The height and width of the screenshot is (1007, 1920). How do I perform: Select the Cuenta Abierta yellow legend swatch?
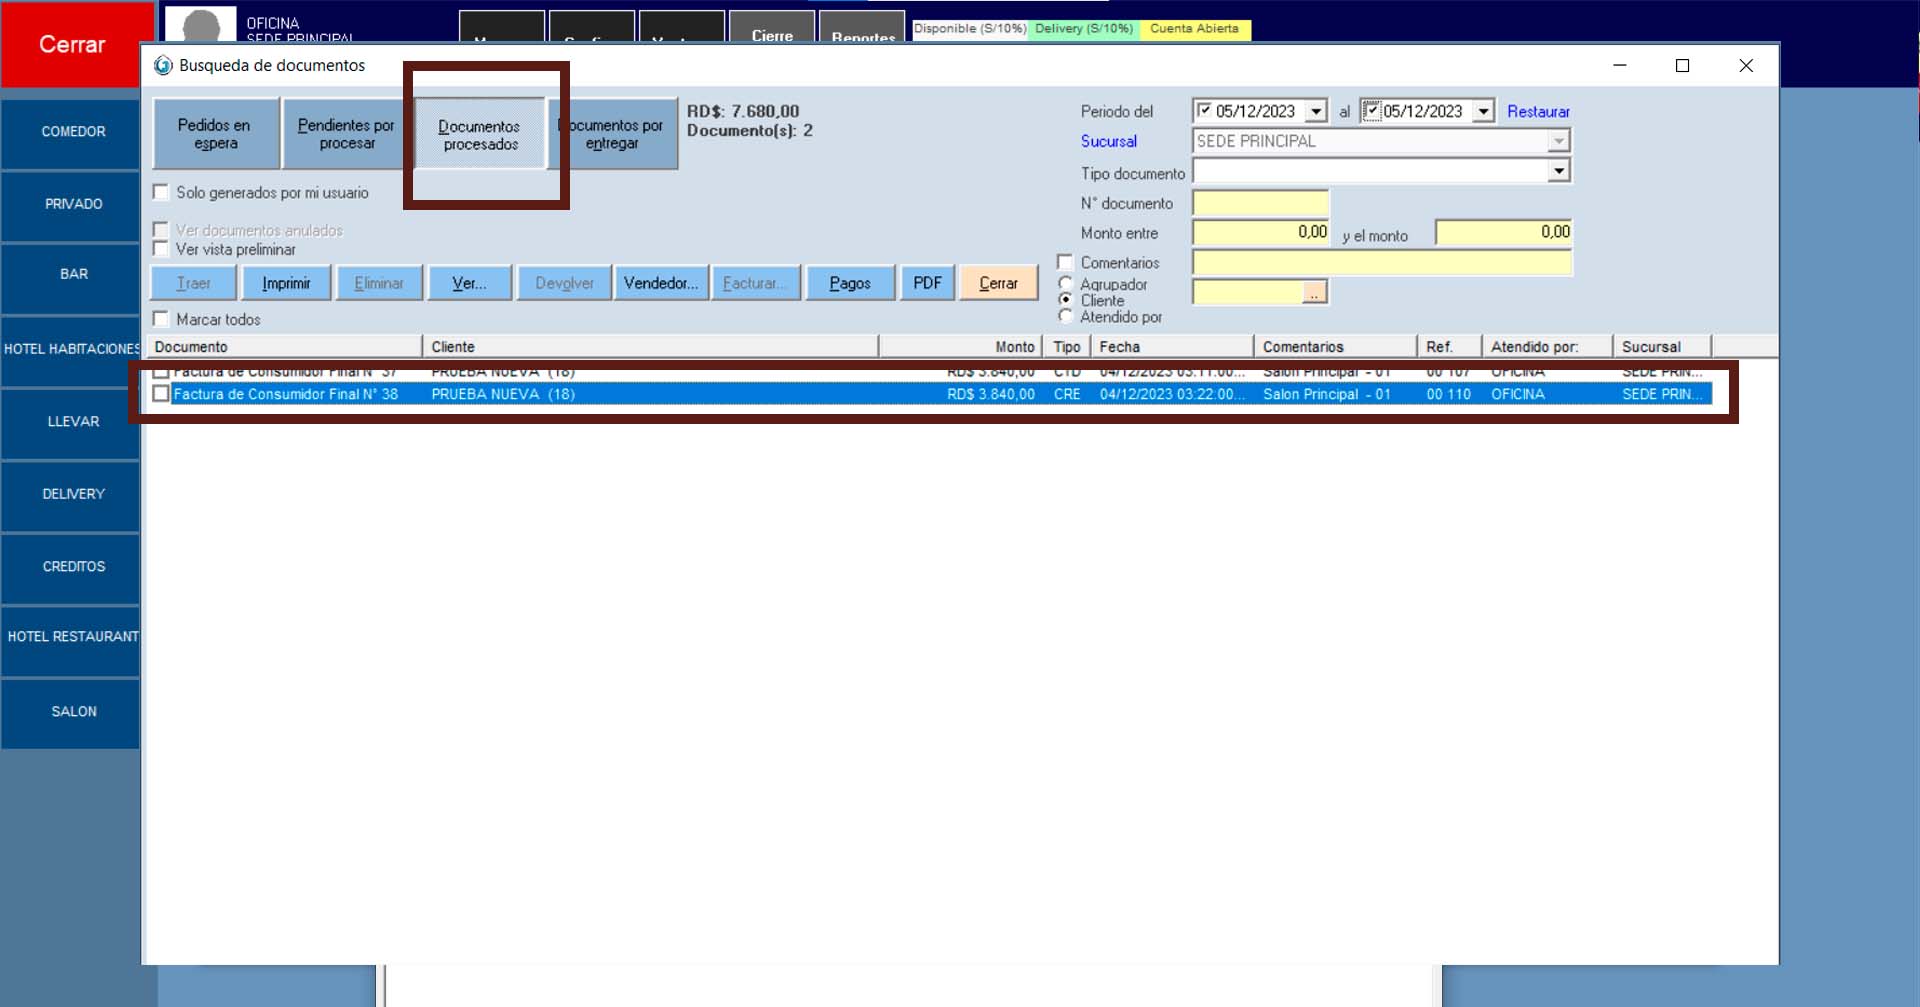[x=1194, y=29]
